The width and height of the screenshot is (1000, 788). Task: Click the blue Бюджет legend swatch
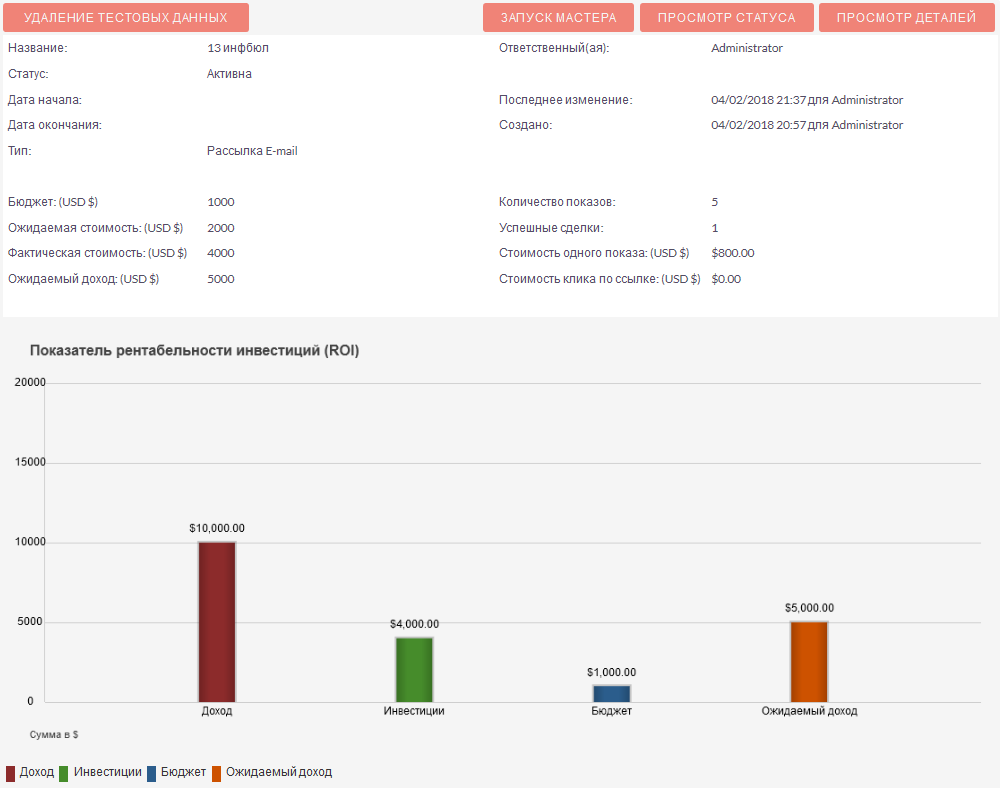coord(152,773)
